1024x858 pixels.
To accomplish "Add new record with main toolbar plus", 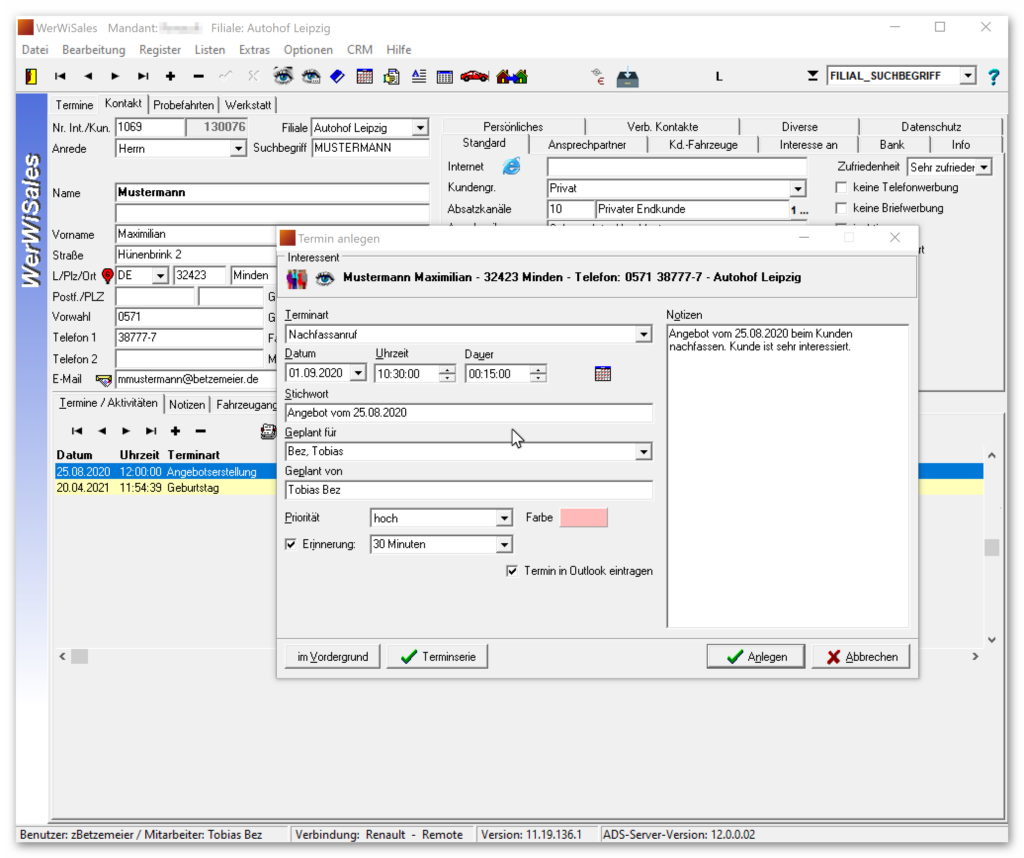I will click(x=170, y=76).
